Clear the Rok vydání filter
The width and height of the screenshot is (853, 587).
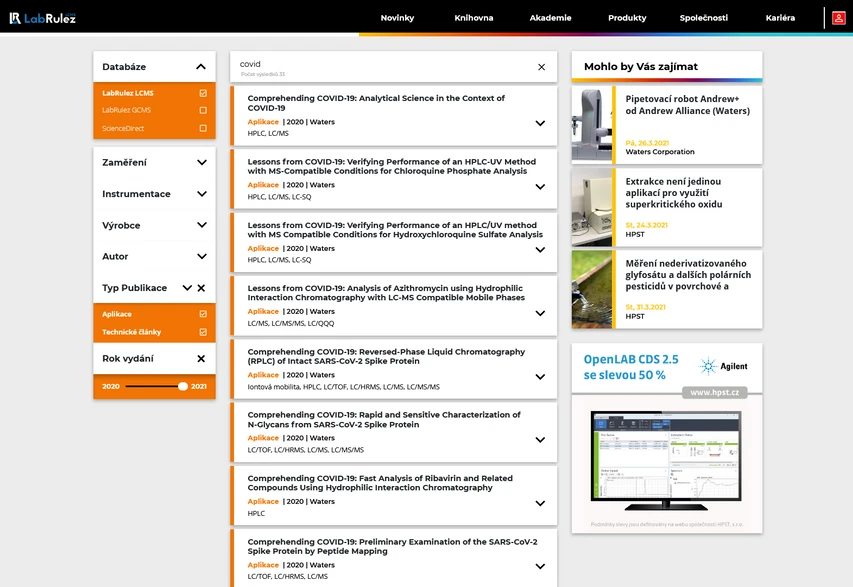coord(201,359)
